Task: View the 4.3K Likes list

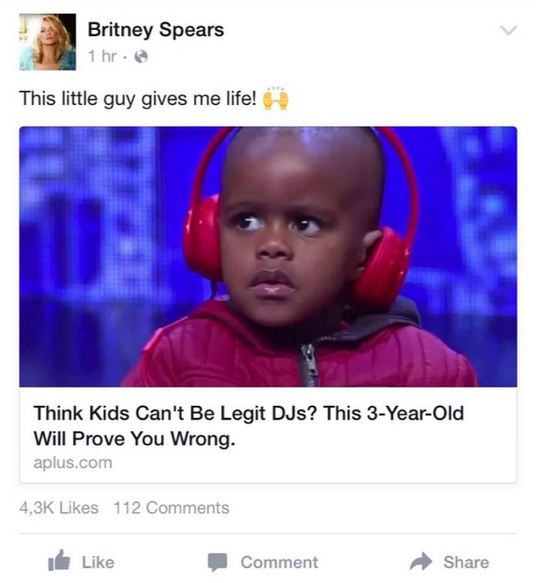Action: point(59,508)
